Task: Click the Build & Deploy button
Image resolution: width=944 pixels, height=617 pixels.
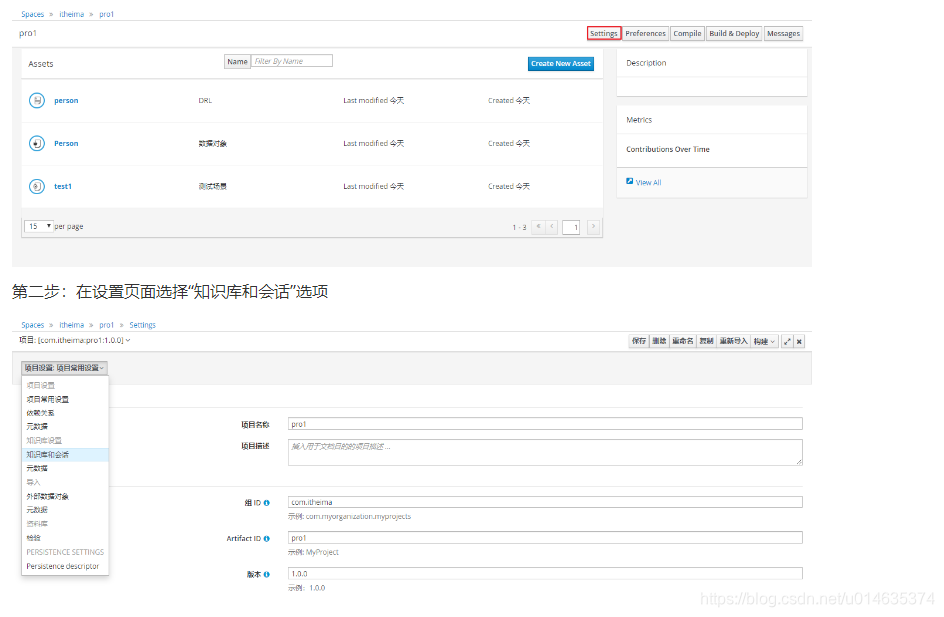Action: click(734, 34)
